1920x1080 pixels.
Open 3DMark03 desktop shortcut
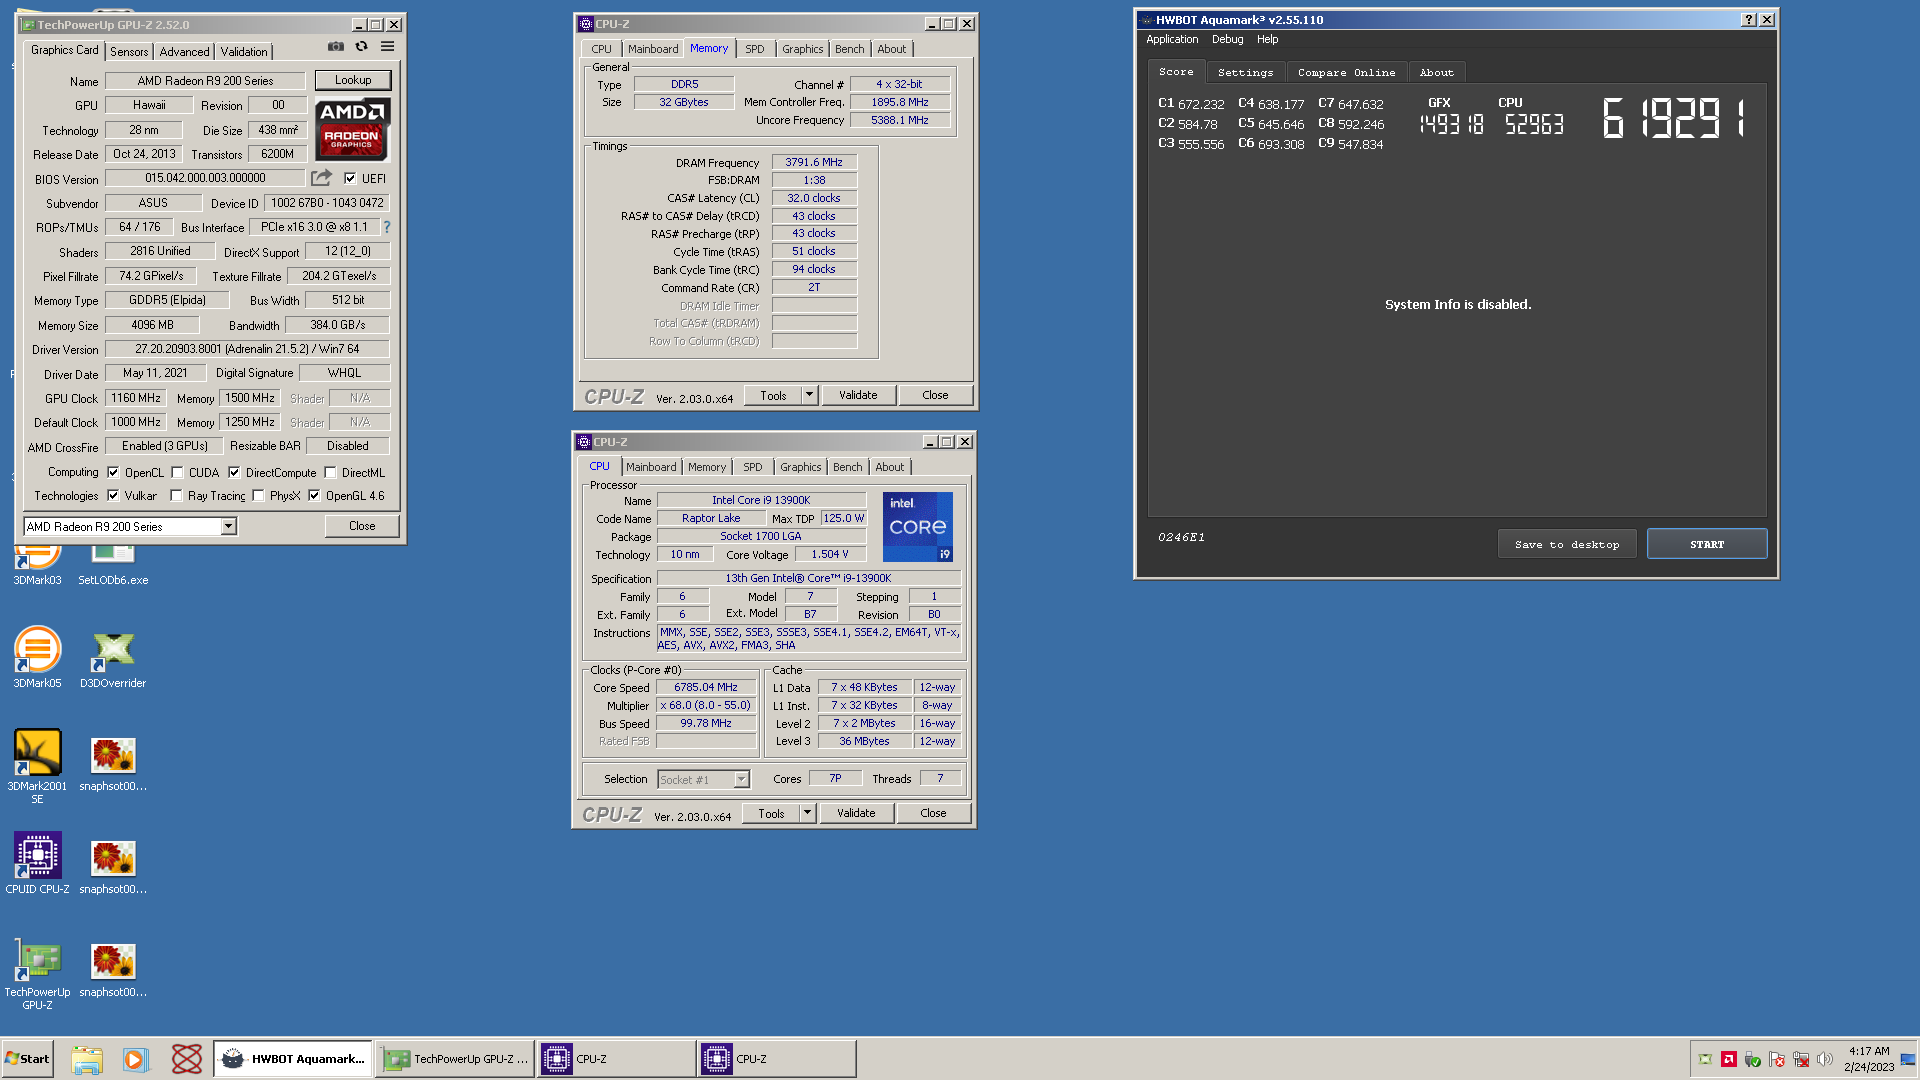pos(37,565)
